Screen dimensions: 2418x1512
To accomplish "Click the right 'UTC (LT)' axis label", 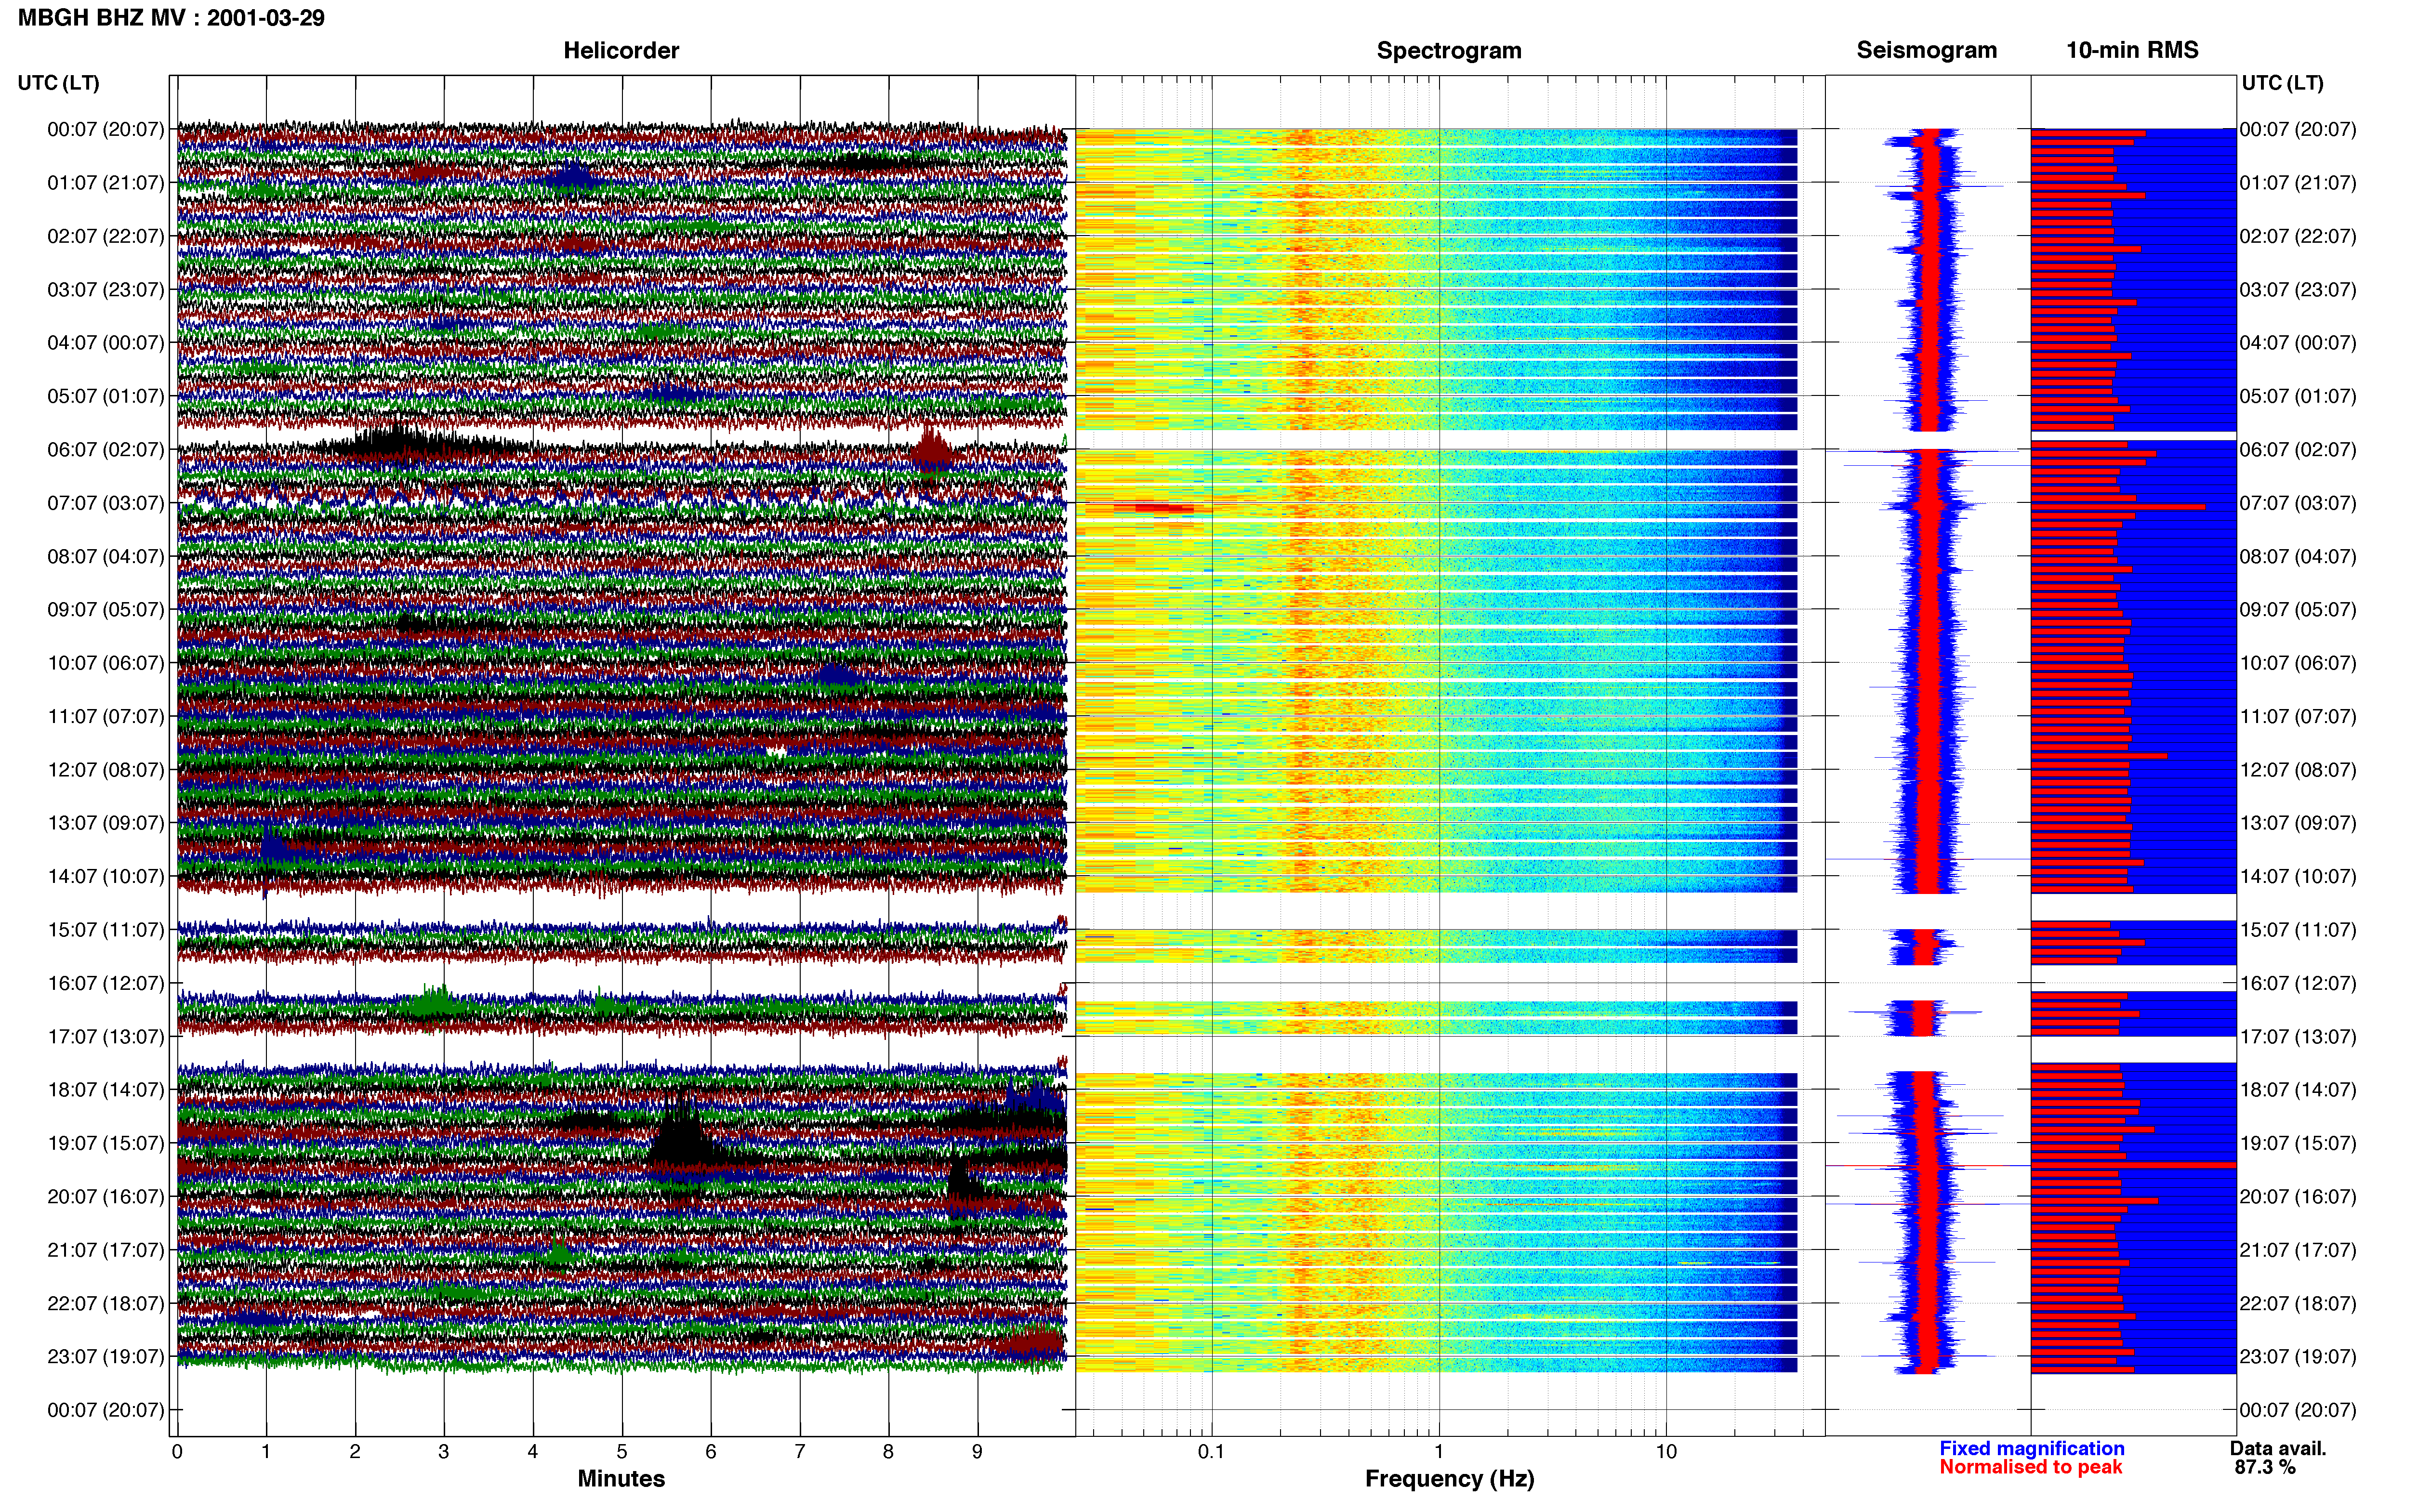I will (x=2282, y=83).
